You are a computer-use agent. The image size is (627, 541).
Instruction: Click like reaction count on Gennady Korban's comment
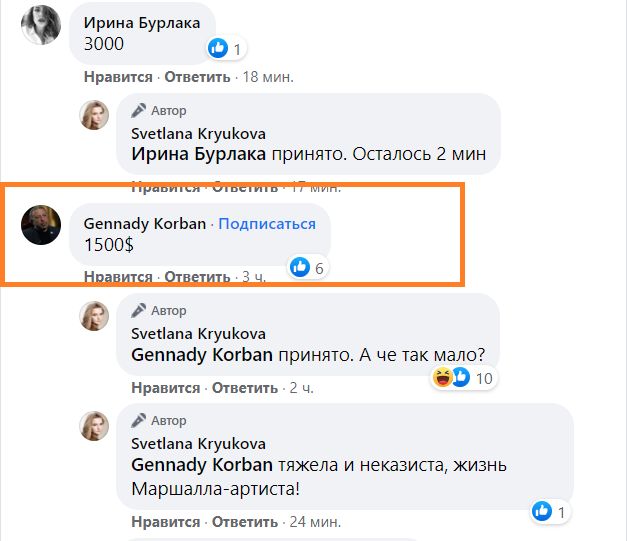pyautogui.click(x=320, y=266)
